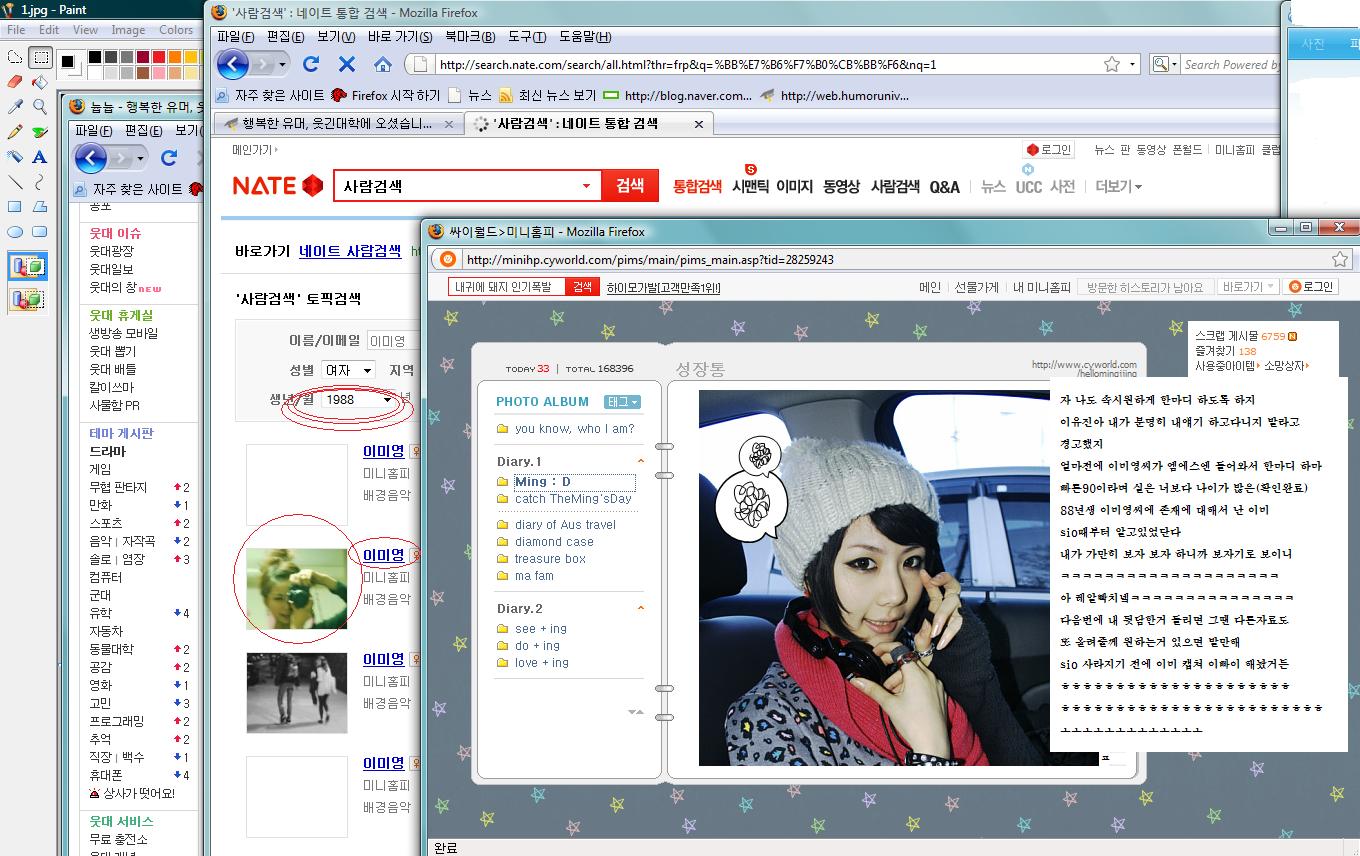This screenshot has width=1360, height=856.
Task: Select the Eraser tool in Paint
Action: tap(15, 82)
